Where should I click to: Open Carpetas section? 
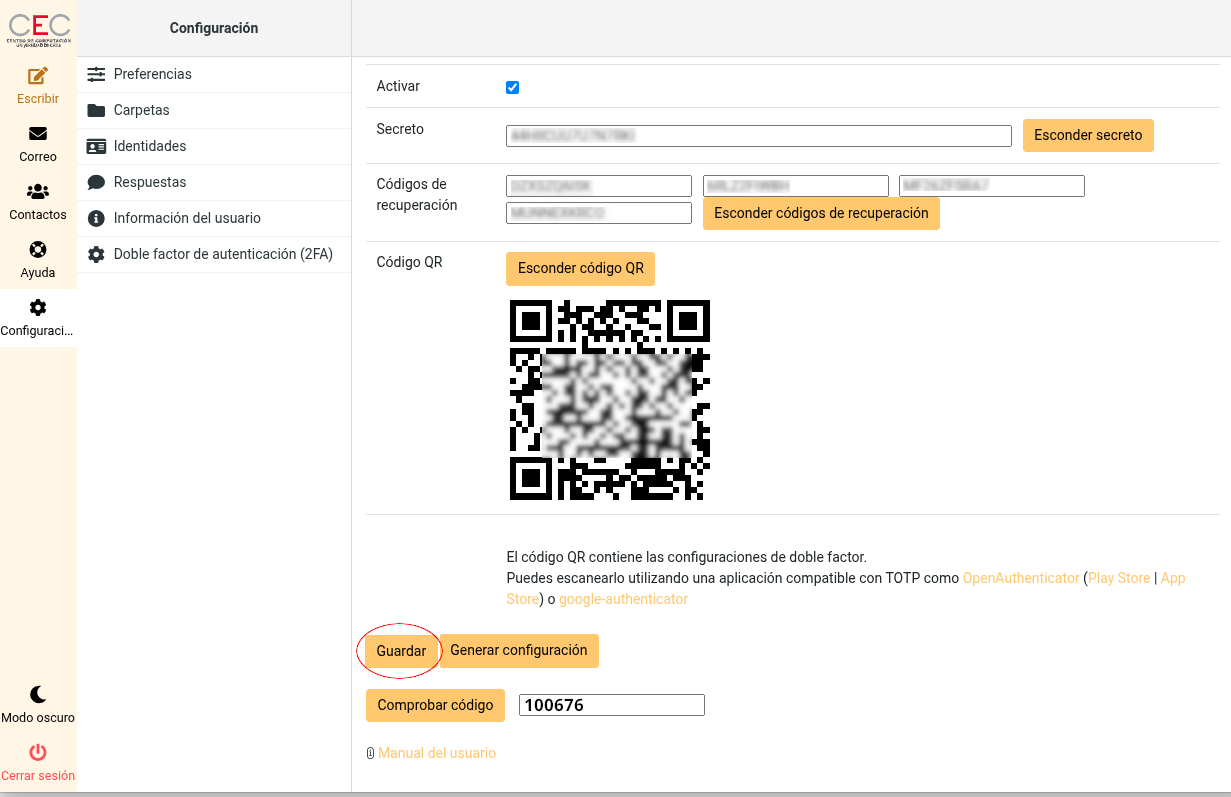click(x=141, y=110)
